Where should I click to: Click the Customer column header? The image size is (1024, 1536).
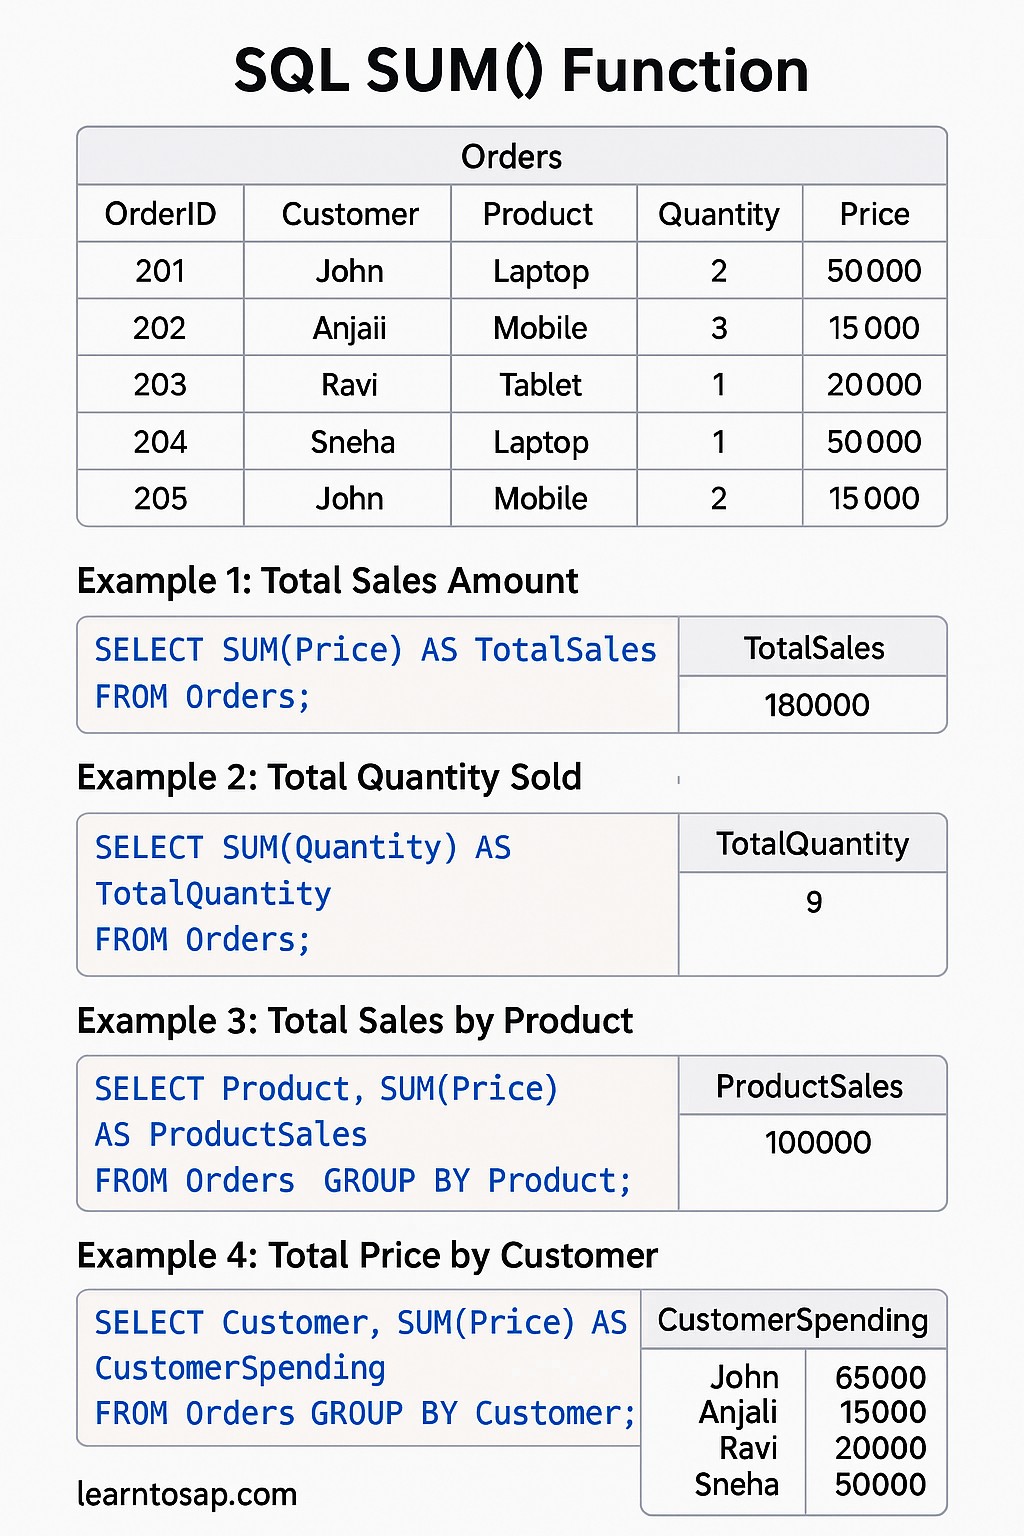point(350,213)
